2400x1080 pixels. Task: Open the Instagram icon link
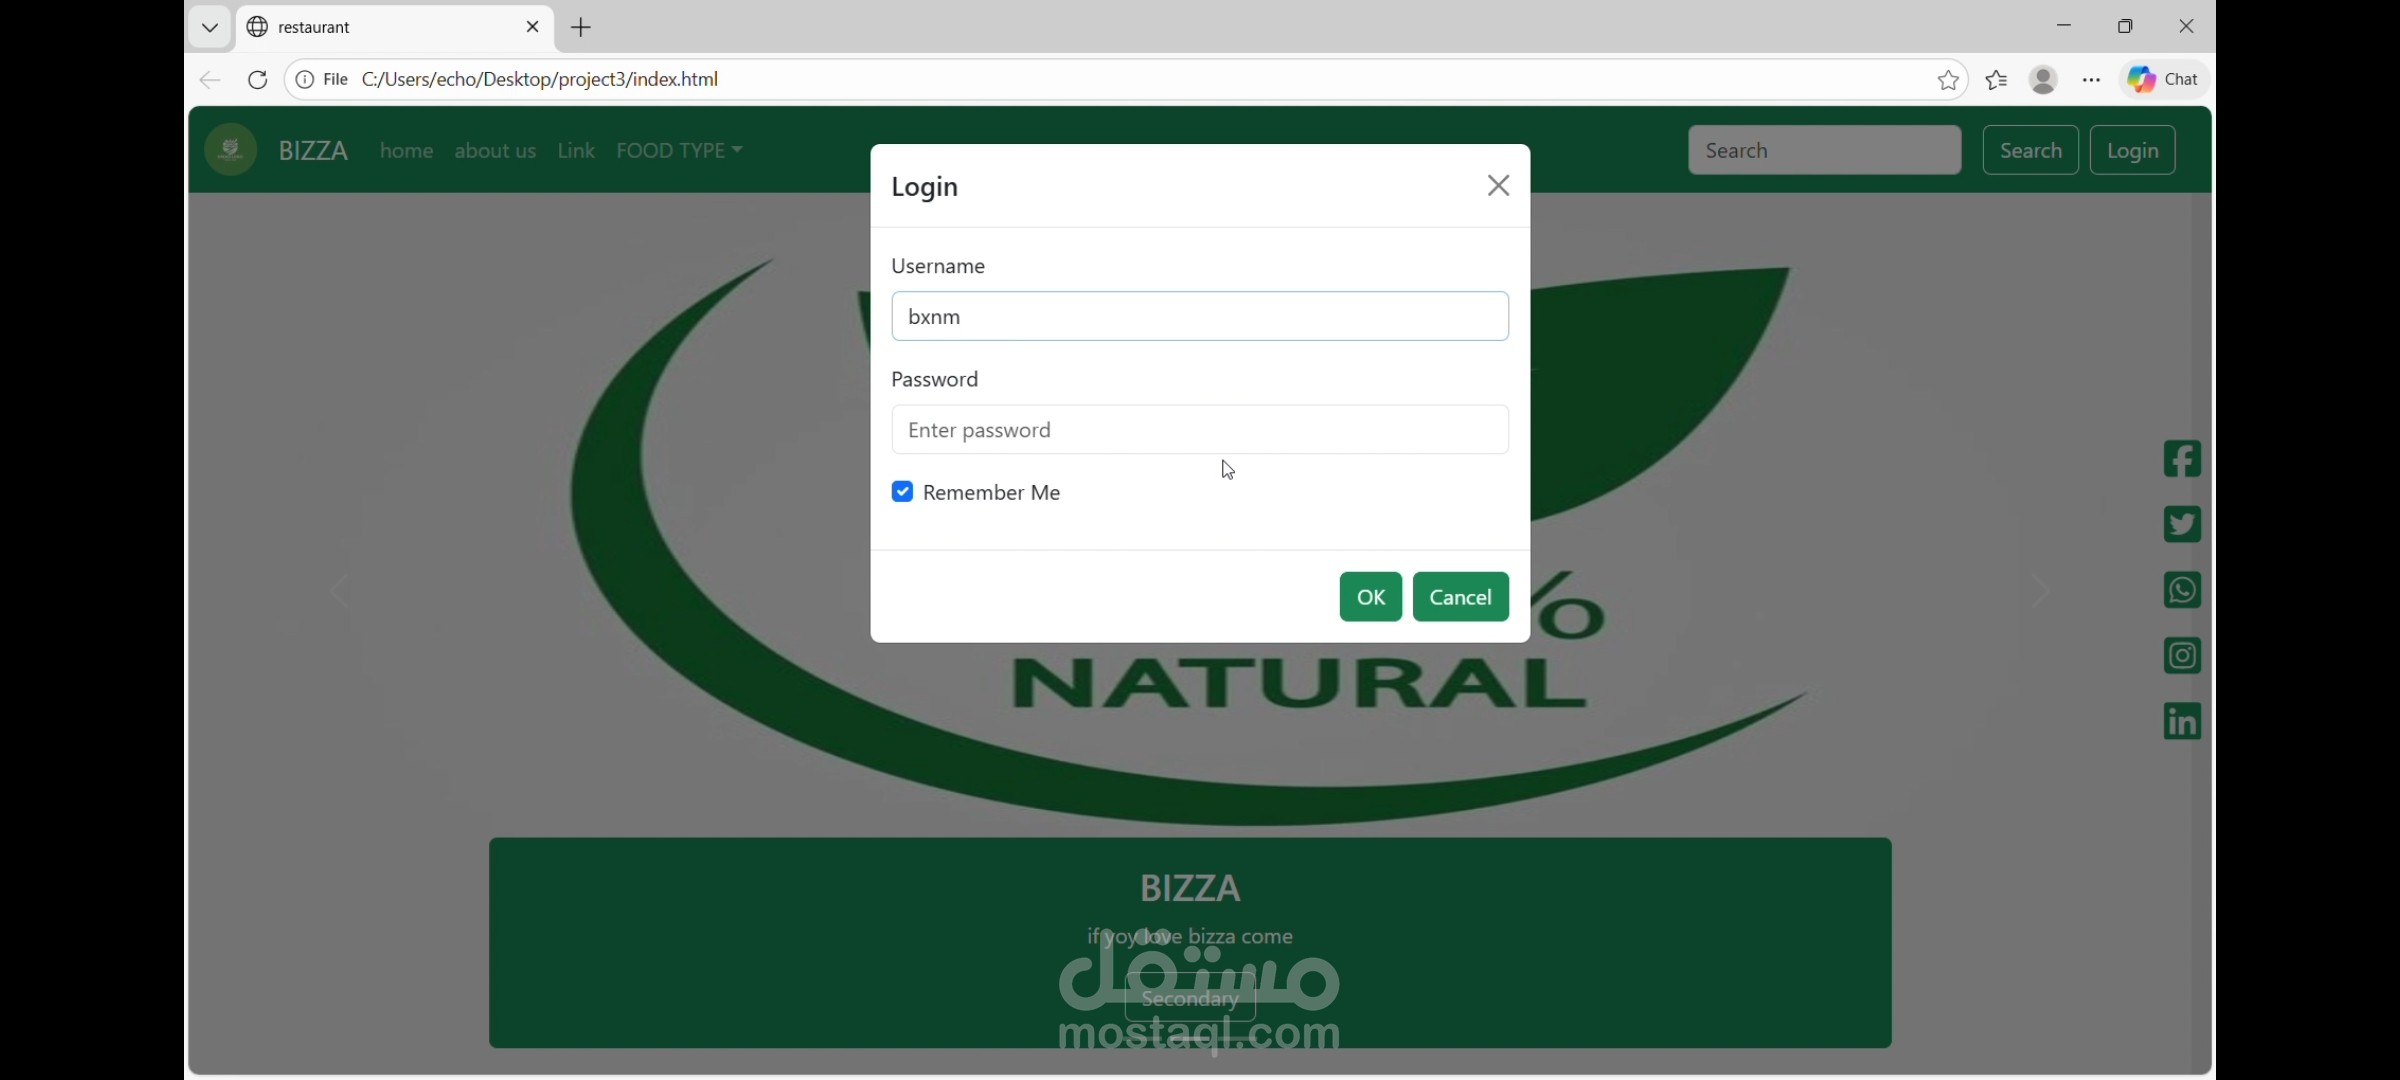coord(2181,656)
